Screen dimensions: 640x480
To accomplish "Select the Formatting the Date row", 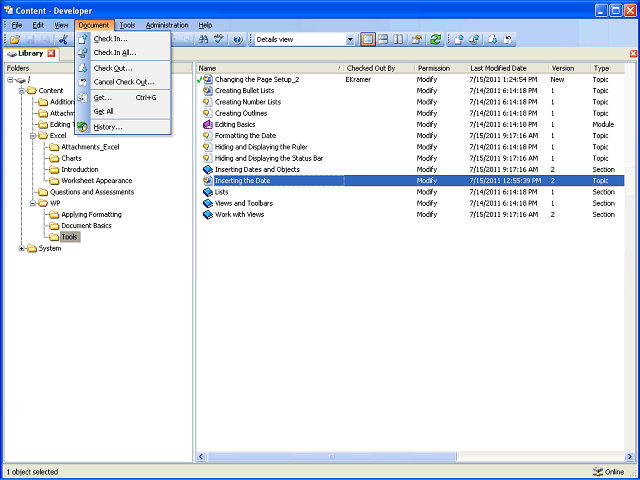I will [x=410, y=136].
